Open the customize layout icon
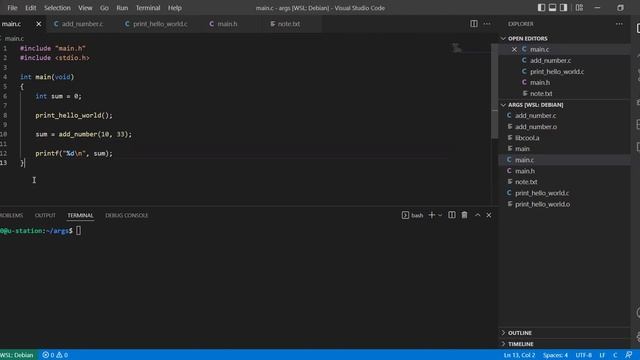640x360 pixels. point(579,8)
